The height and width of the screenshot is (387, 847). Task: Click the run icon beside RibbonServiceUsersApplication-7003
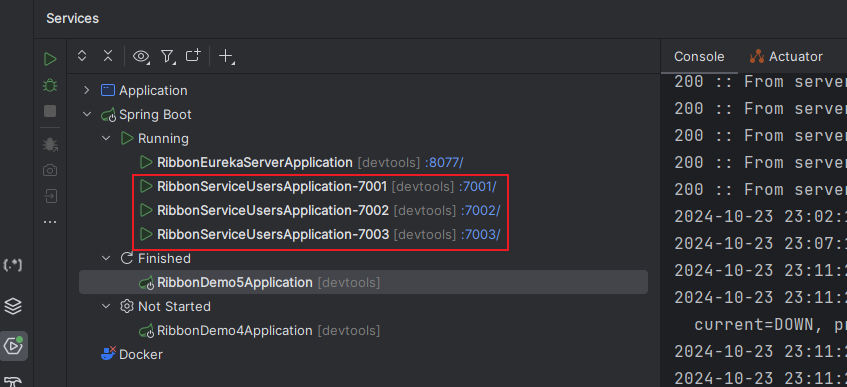point(146,235)
